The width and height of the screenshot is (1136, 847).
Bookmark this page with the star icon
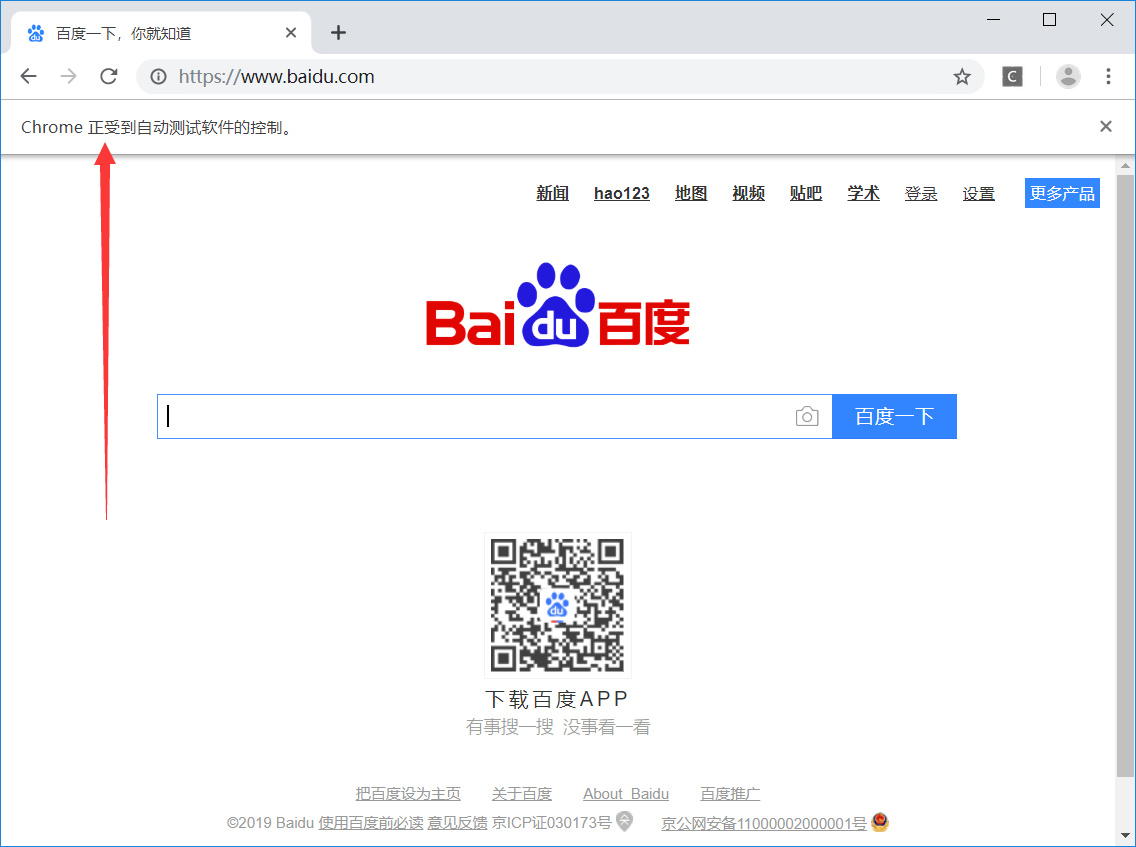pos(961,77)
